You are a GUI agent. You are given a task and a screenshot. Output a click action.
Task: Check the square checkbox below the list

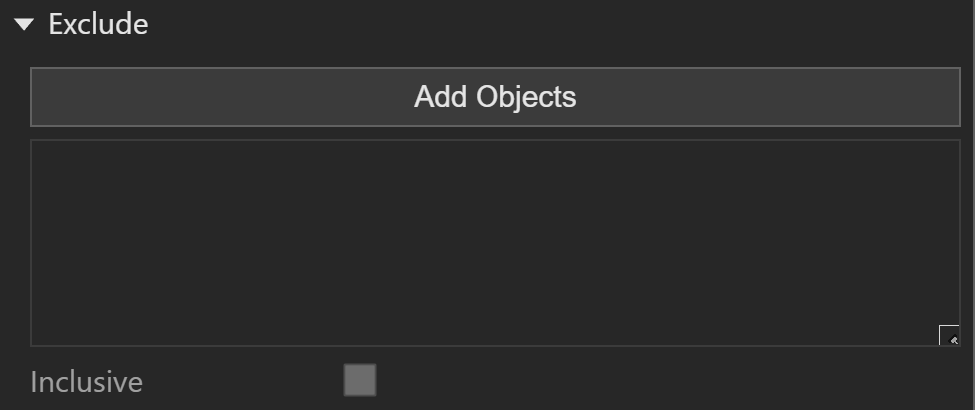tap(360, 380)
